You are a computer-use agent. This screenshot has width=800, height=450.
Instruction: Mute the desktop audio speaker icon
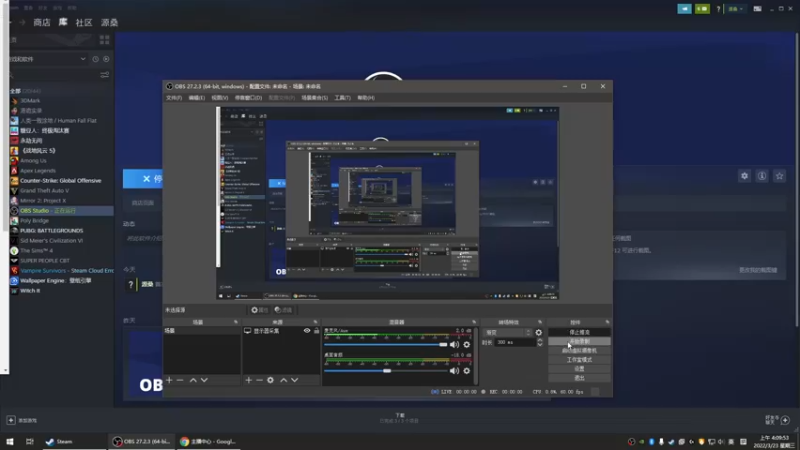tap(454, 371)
